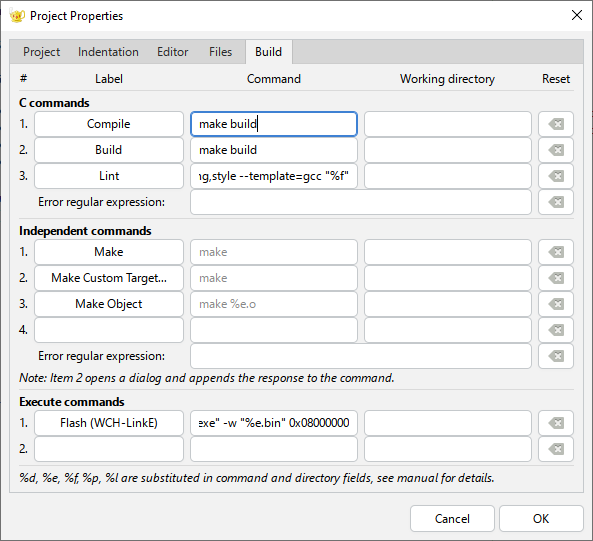This screenshot has height=541, width=593.
Task: Focus the Flash (WCH-LinkE) command field
Action: [274, 423]
